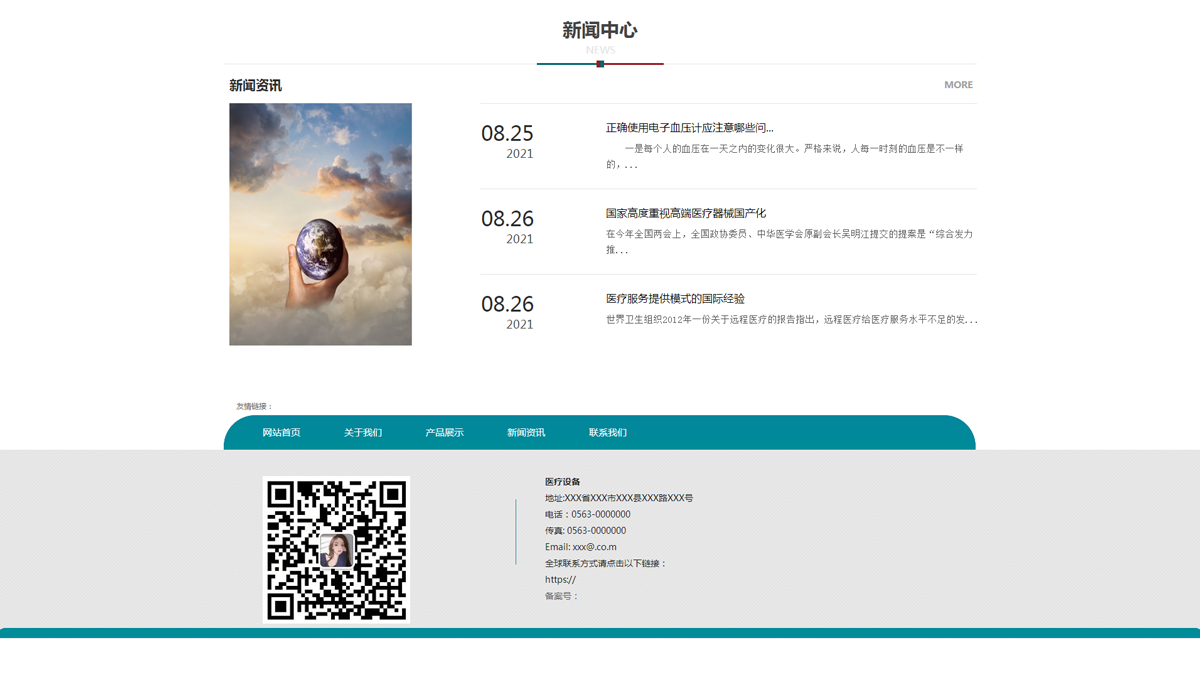This screenshot has height=681, width=1200.
Task: Open article 国家高度重视高端医疗器械国产化
Action: (x=685, y=213)
